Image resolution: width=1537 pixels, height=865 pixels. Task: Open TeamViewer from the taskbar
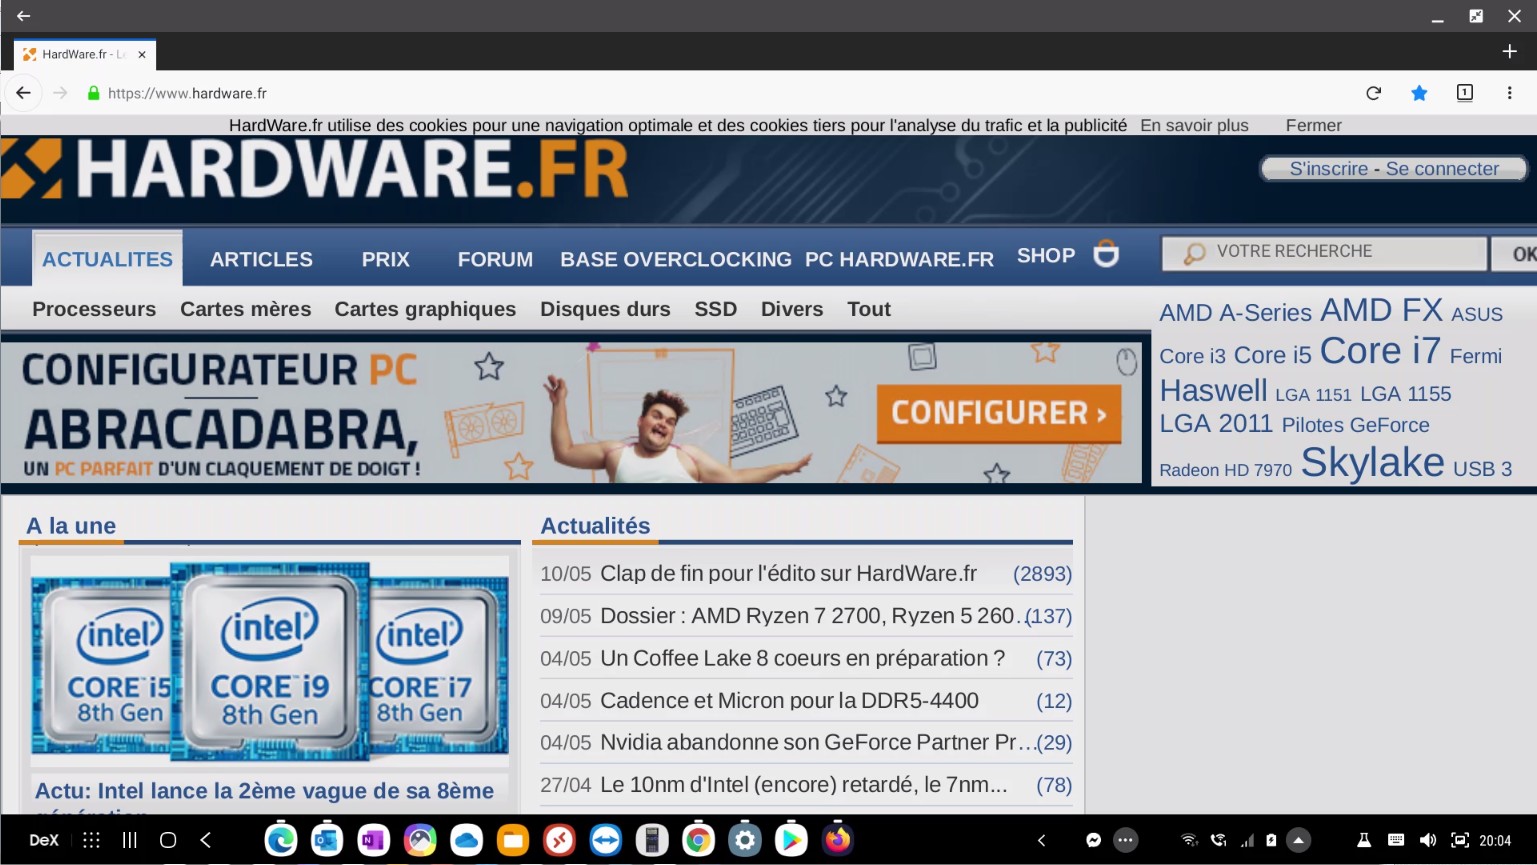point(605,840)
